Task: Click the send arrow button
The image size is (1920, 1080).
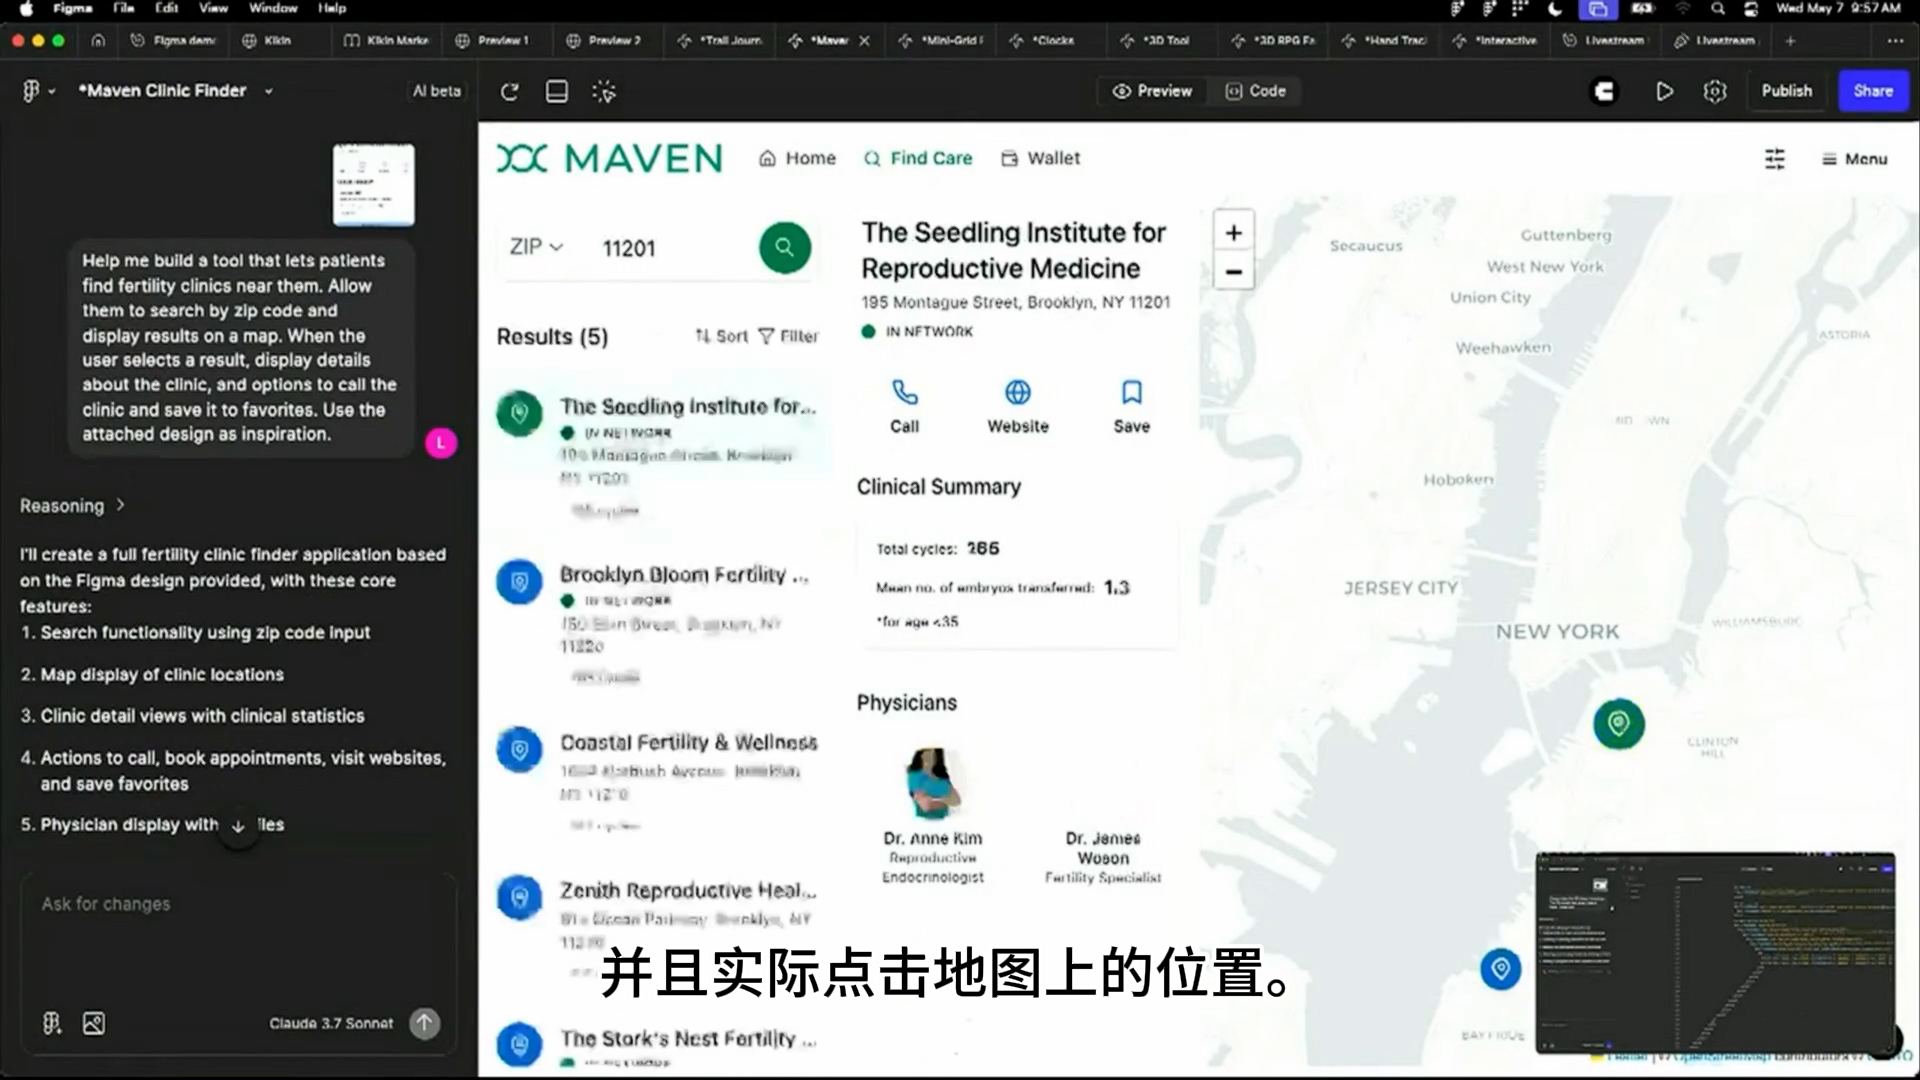Action: (425, 1023)
